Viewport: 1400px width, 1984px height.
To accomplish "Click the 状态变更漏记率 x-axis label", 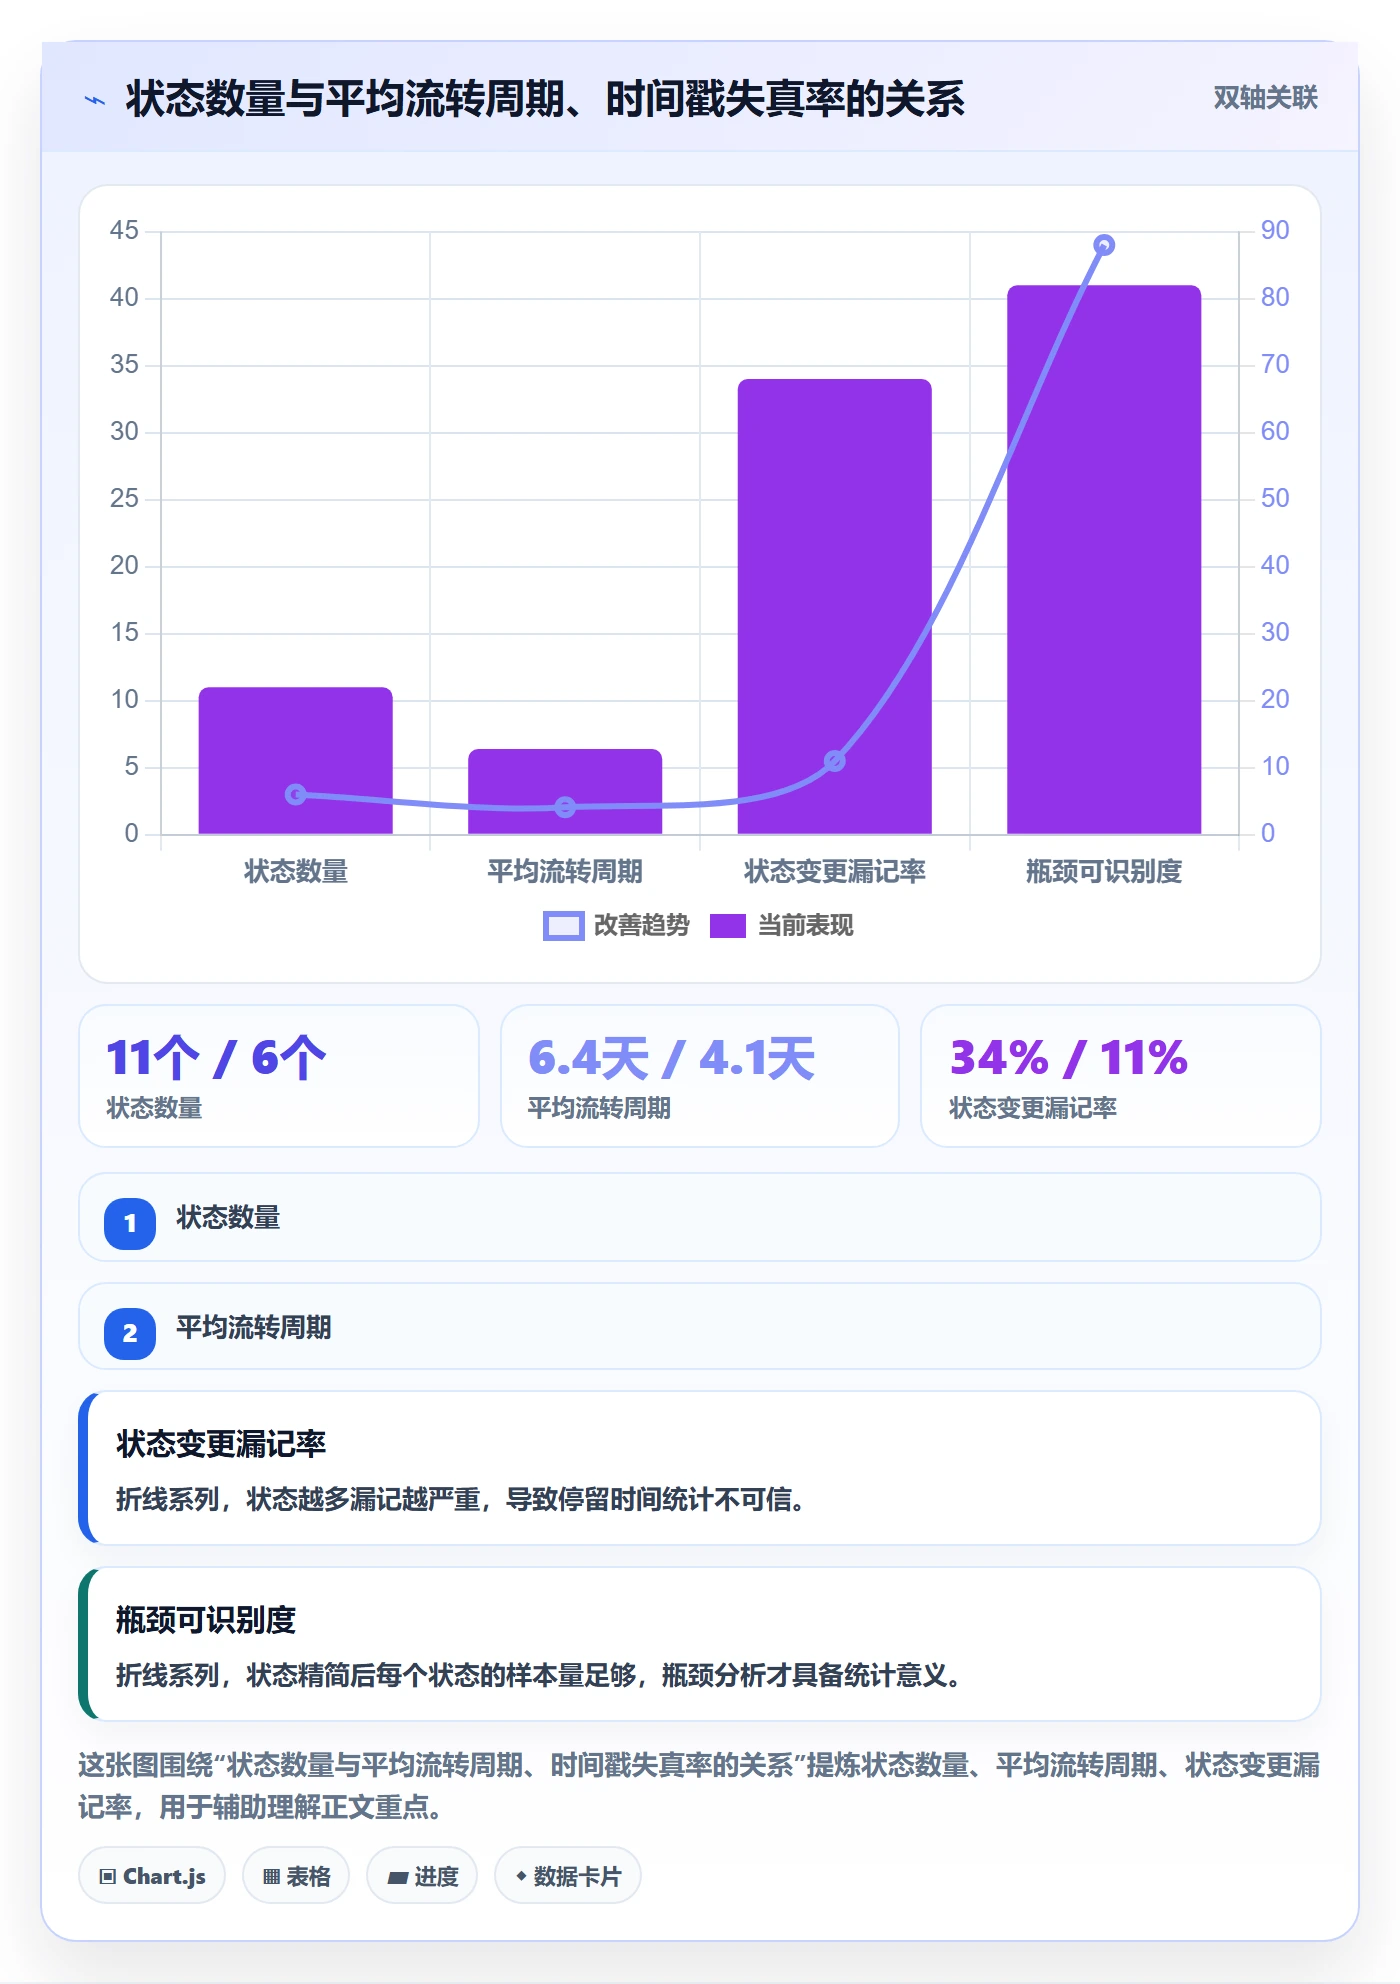I will coord(835,872).
